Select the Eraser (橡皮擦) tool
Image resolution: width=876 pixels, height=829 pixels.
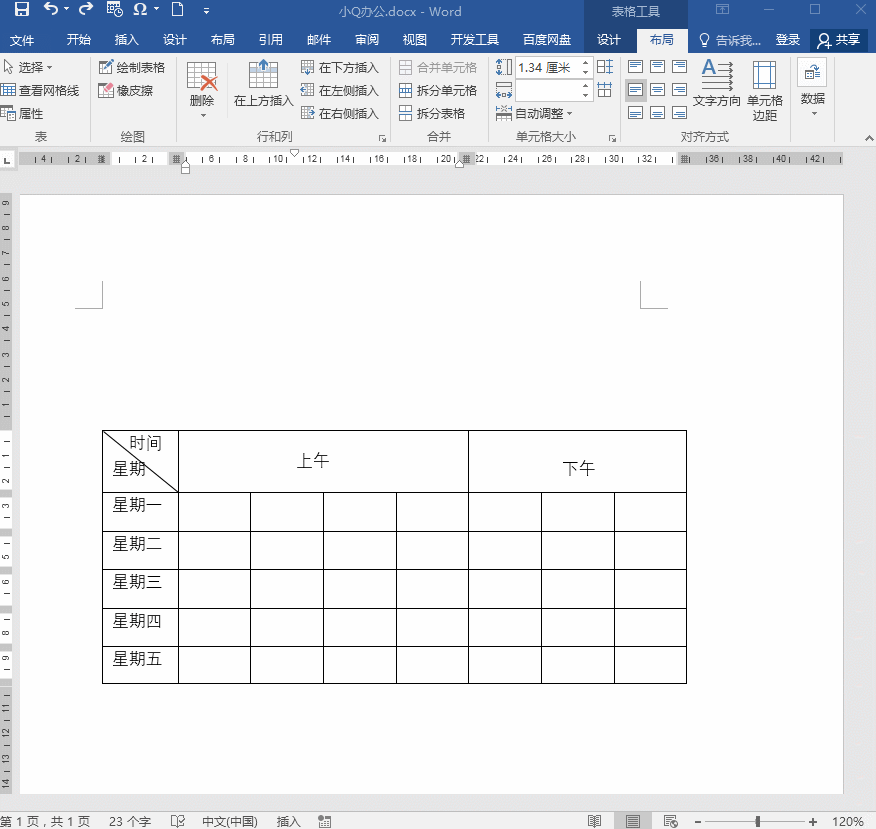125,90
